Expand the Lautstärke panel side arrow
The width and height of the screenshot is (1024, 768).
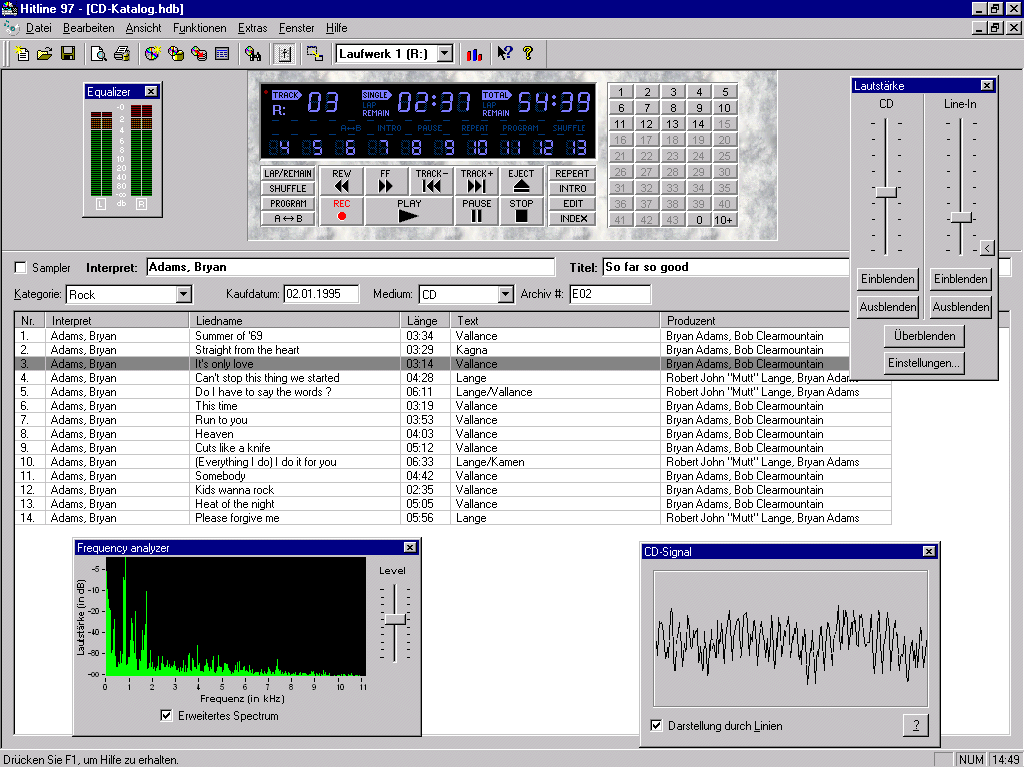tap(987, 248)
